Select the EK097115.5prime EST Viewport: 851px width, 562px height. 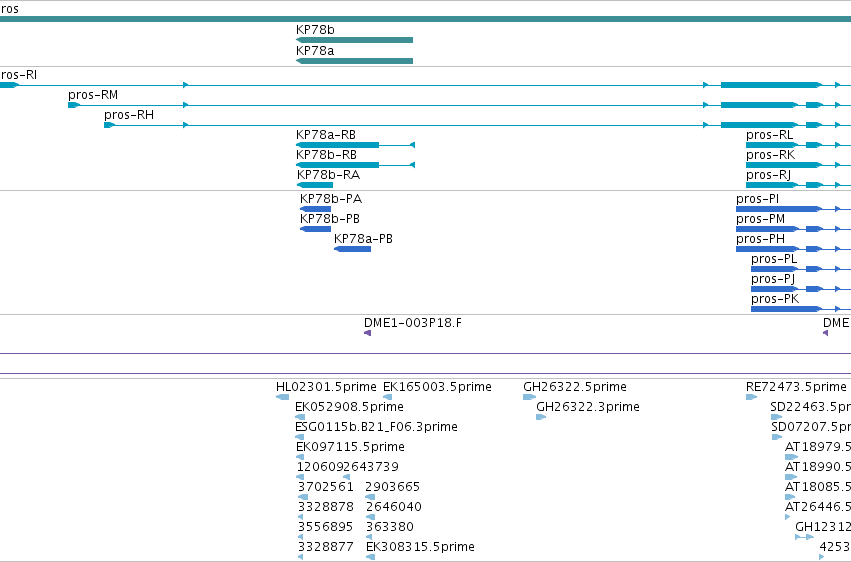300,457
